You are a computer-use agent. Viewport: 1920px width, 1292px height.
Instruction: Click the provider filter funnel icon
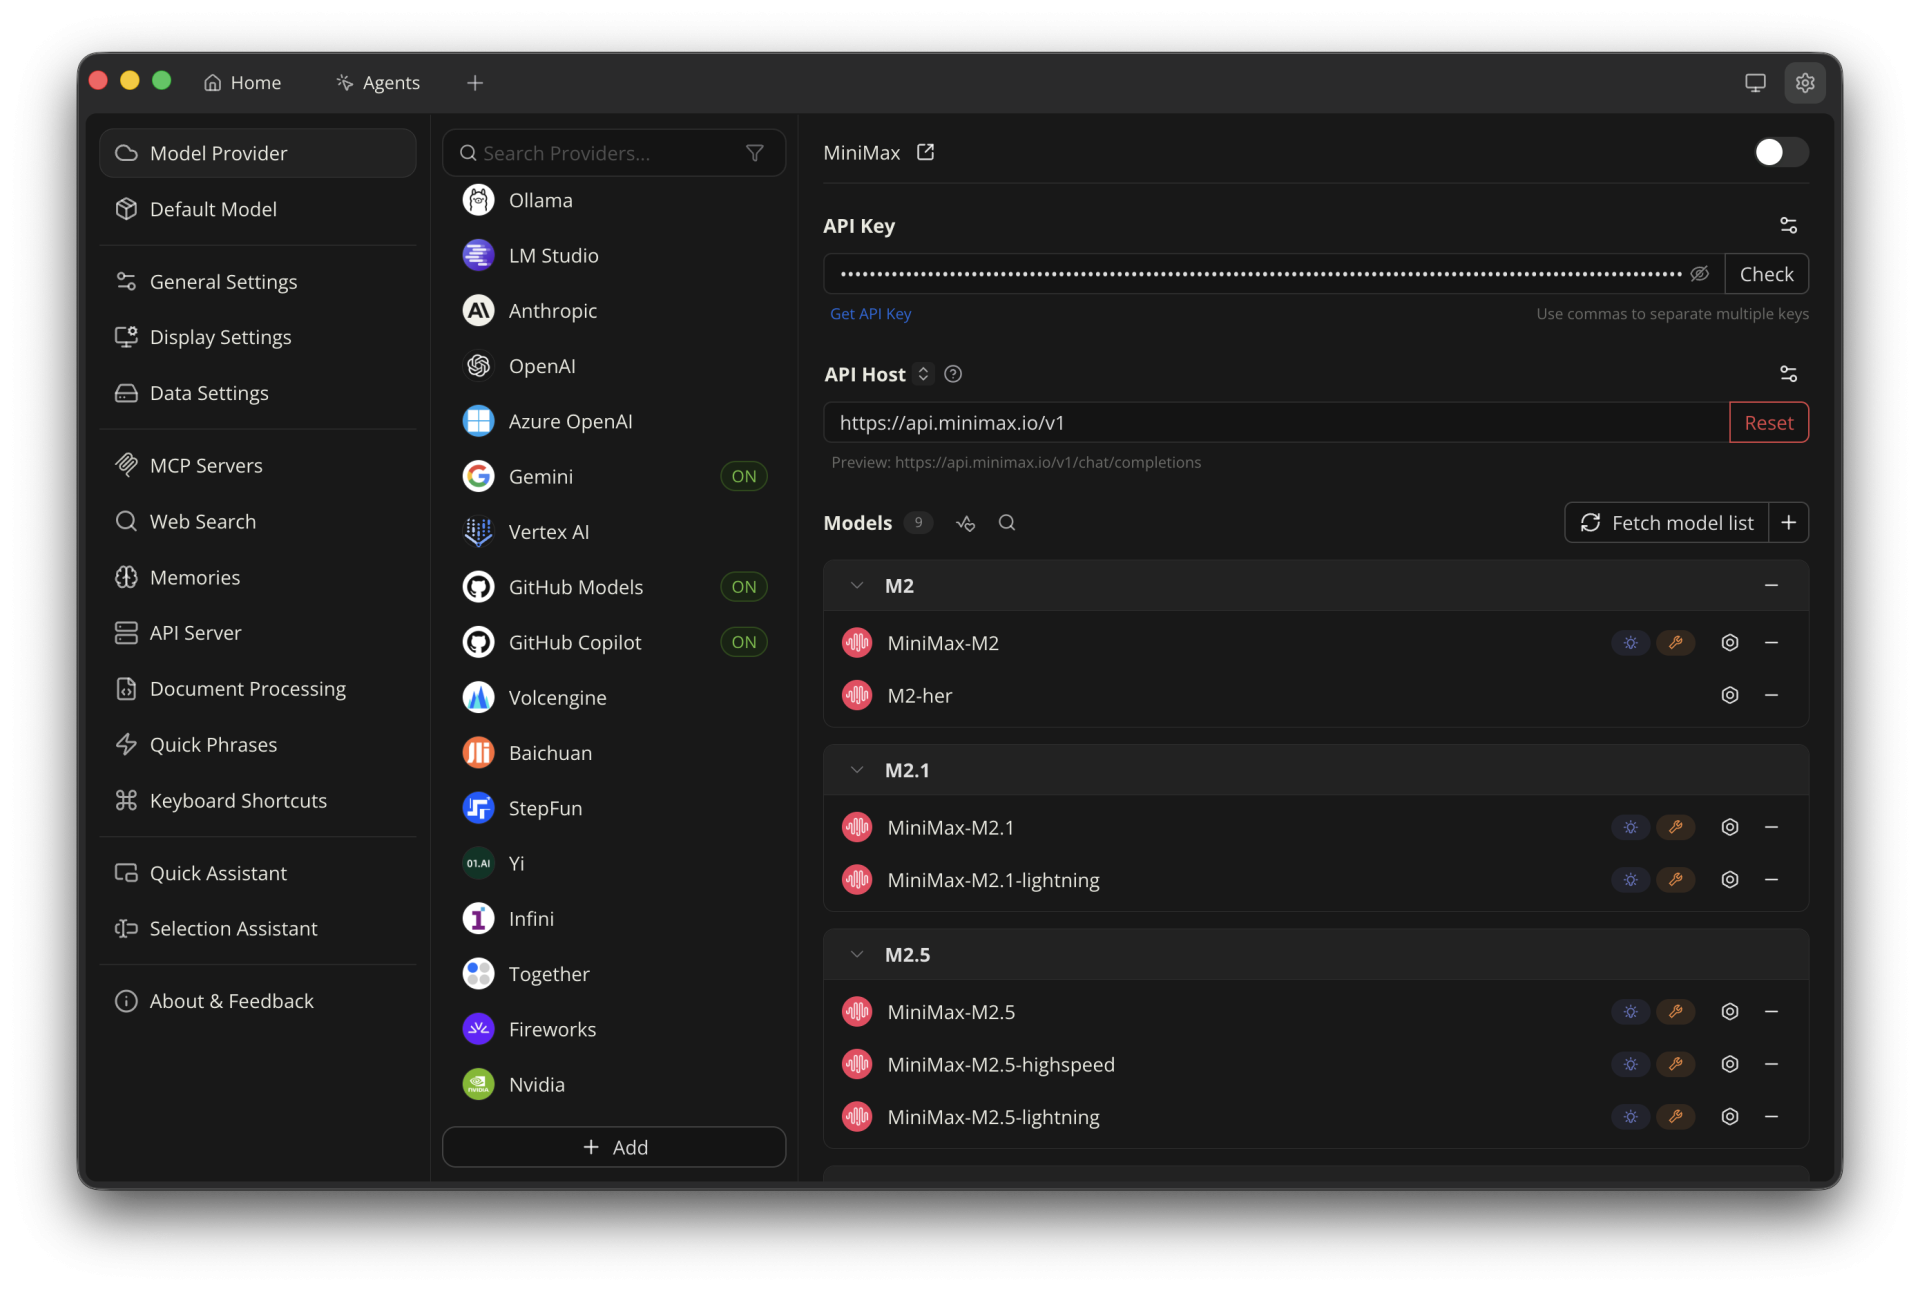(x=755, y=153)
